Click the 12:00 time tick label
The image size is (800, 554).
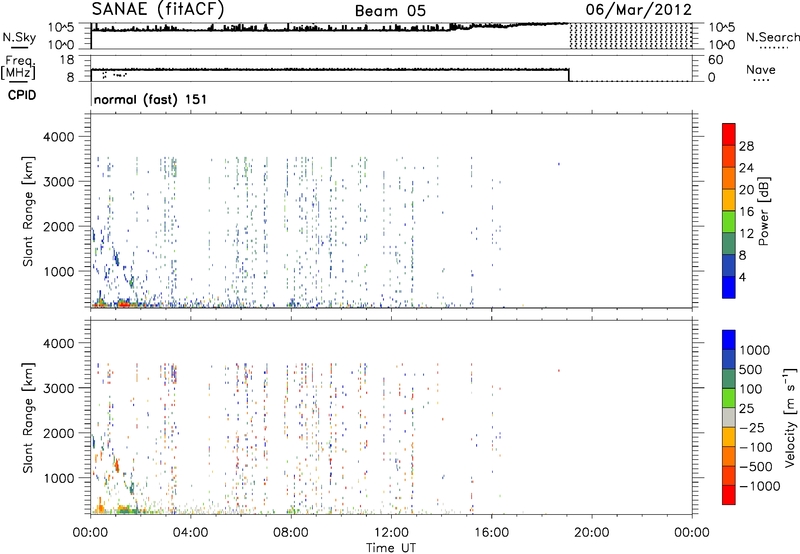pyautogui.click(x=391, y=533)
